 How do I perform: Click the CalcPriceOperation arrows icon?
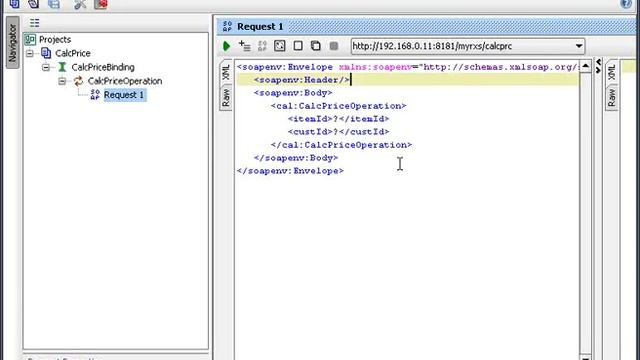(x=78, y=81)
